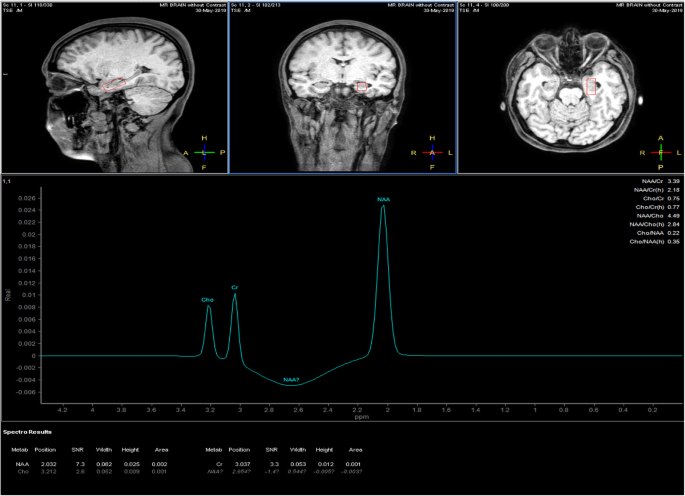Click the sagittal orientation cross marker
This screenshot has width=685, height=496.
(204, 152)
